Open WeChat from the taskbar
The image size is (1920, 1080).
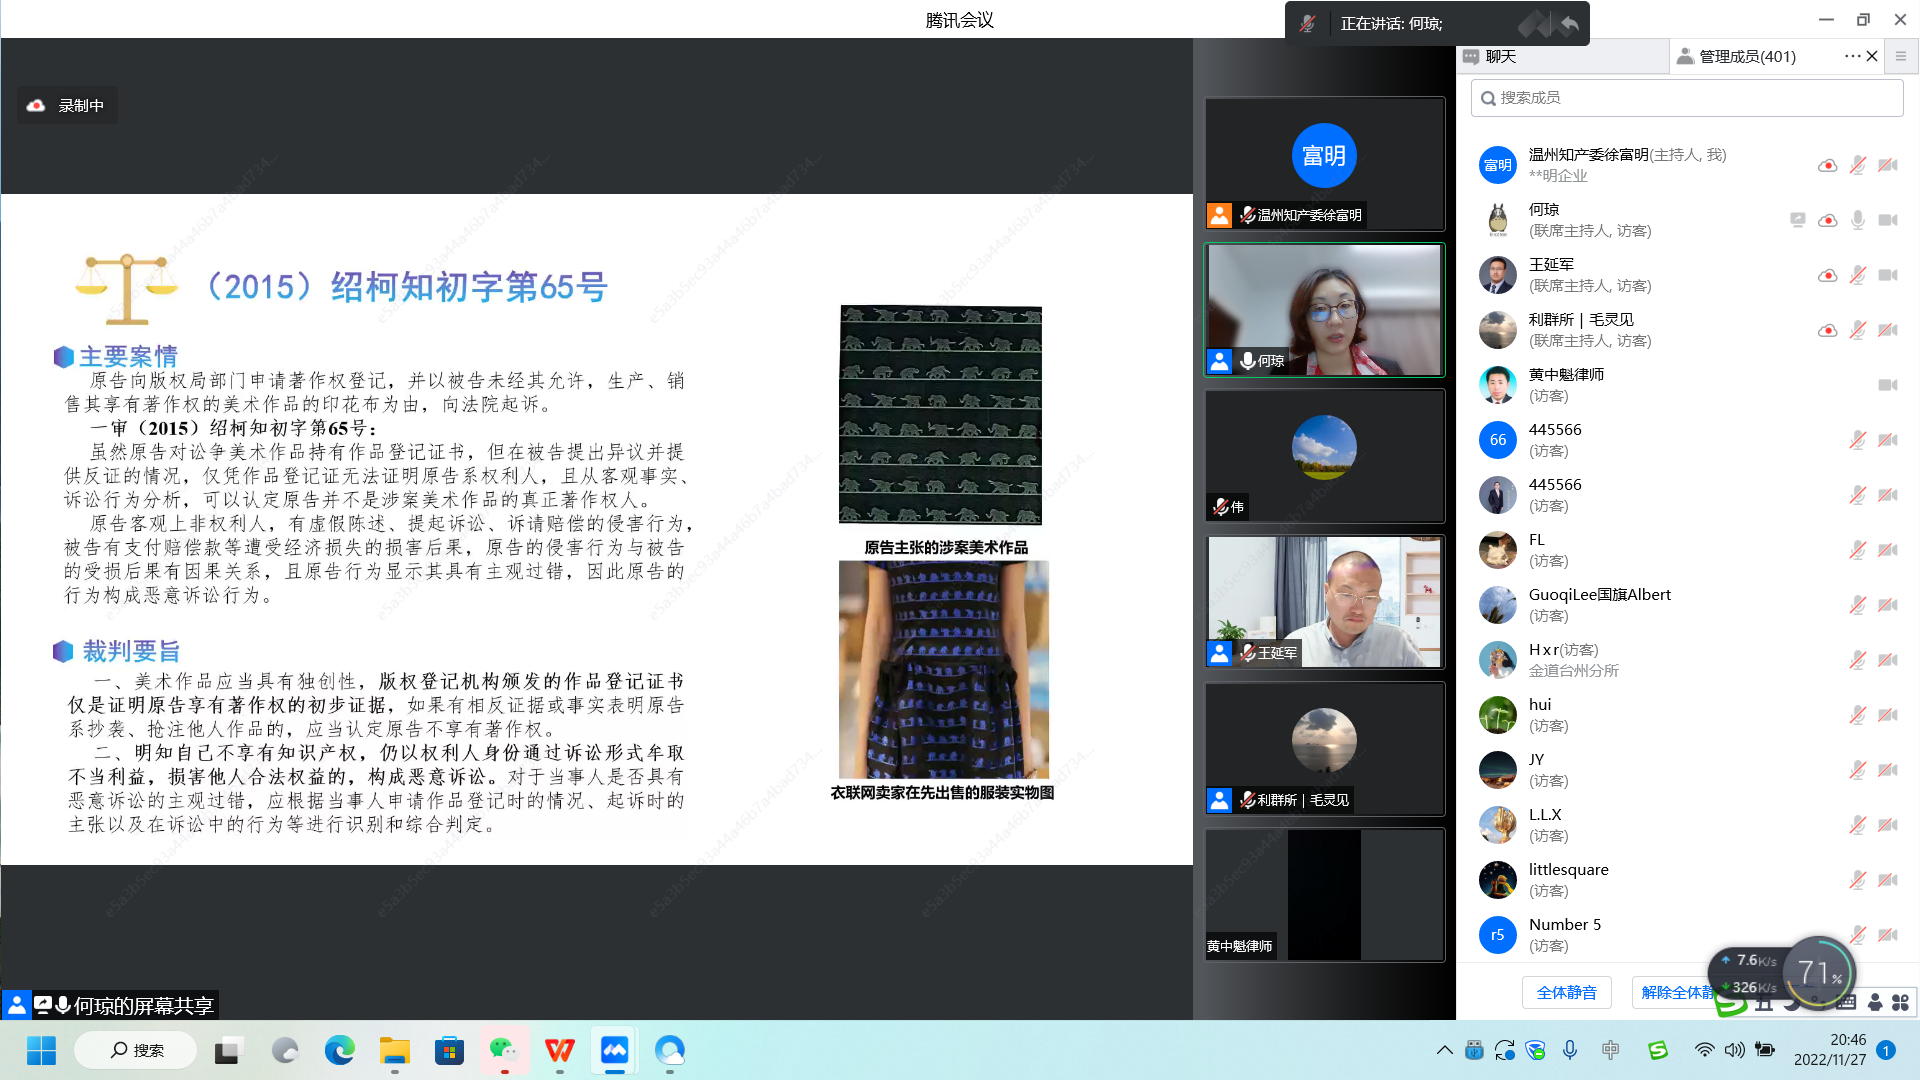503,1050
